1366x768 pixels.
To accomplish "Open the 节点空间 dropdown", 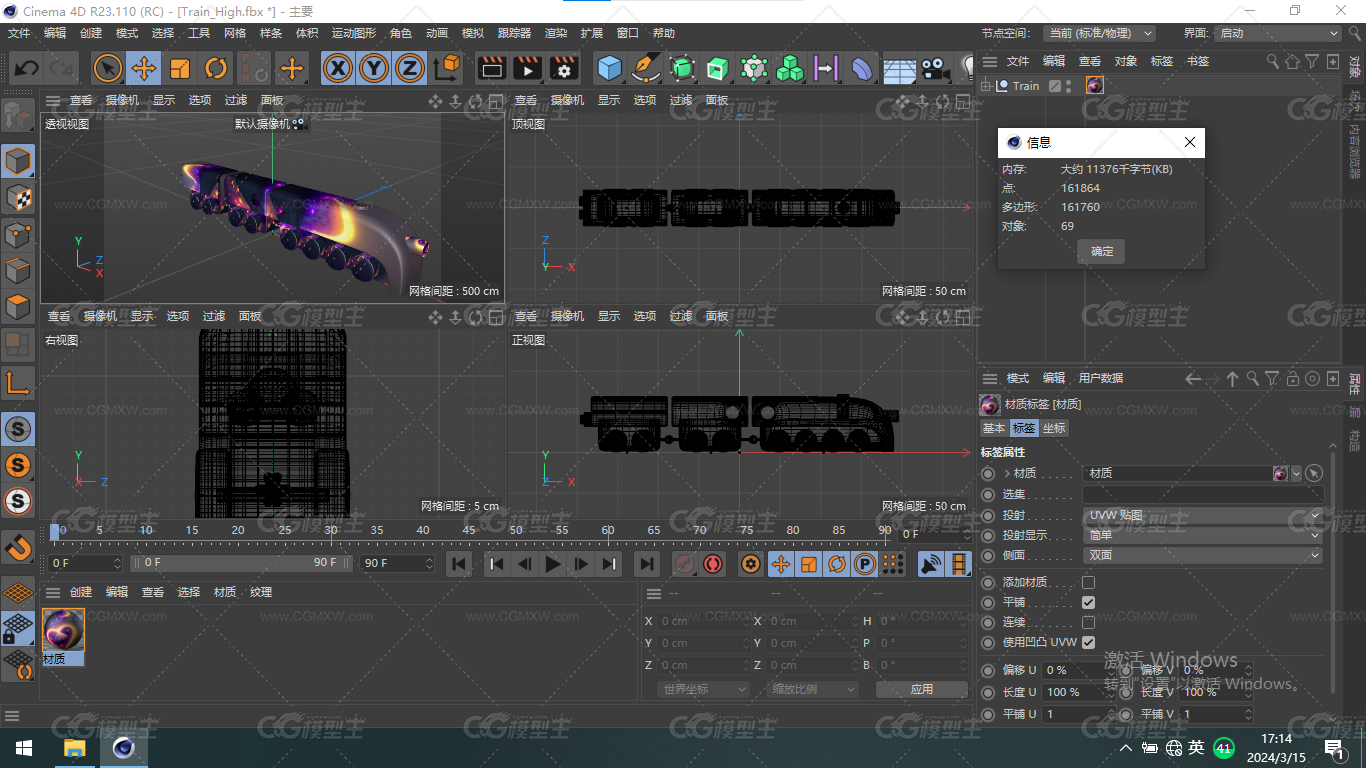I will [1099, 33].
